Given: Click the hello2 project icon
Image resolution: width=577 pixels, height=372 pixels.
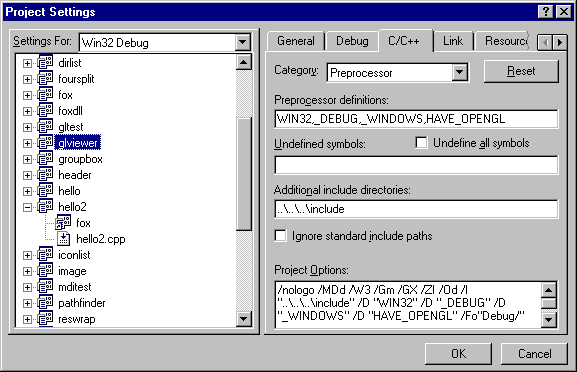Looking at the screenshot, I should 45,207.
